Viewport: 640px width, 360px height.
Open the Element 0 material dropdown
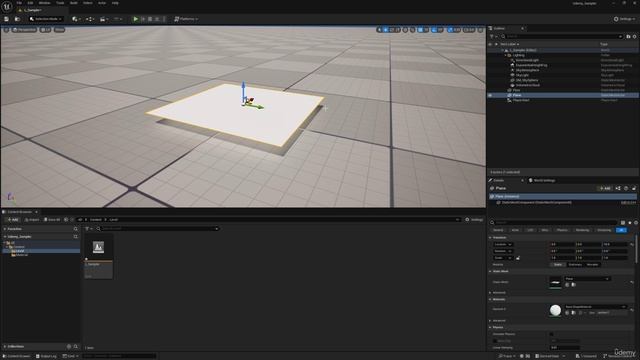coord(596,307)
